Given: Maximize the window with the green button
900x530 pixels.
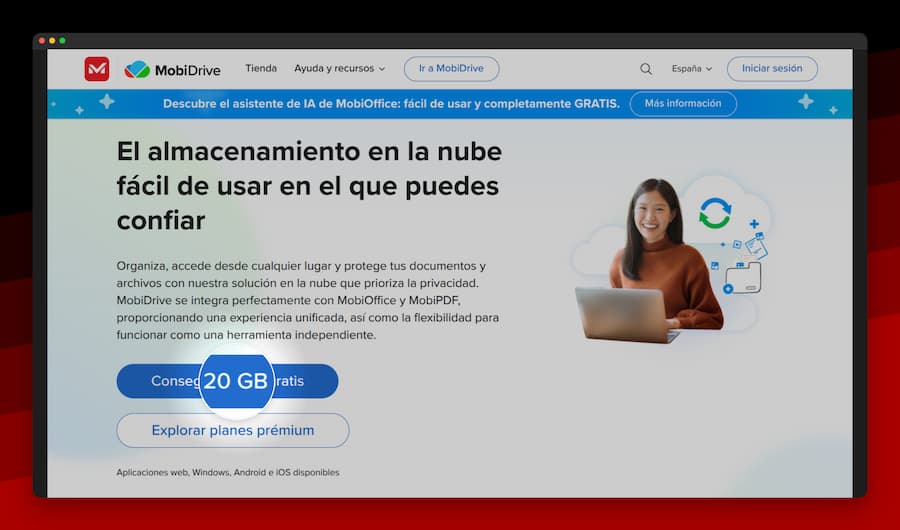Looking at the screenshot, I should tap(63, 41).
